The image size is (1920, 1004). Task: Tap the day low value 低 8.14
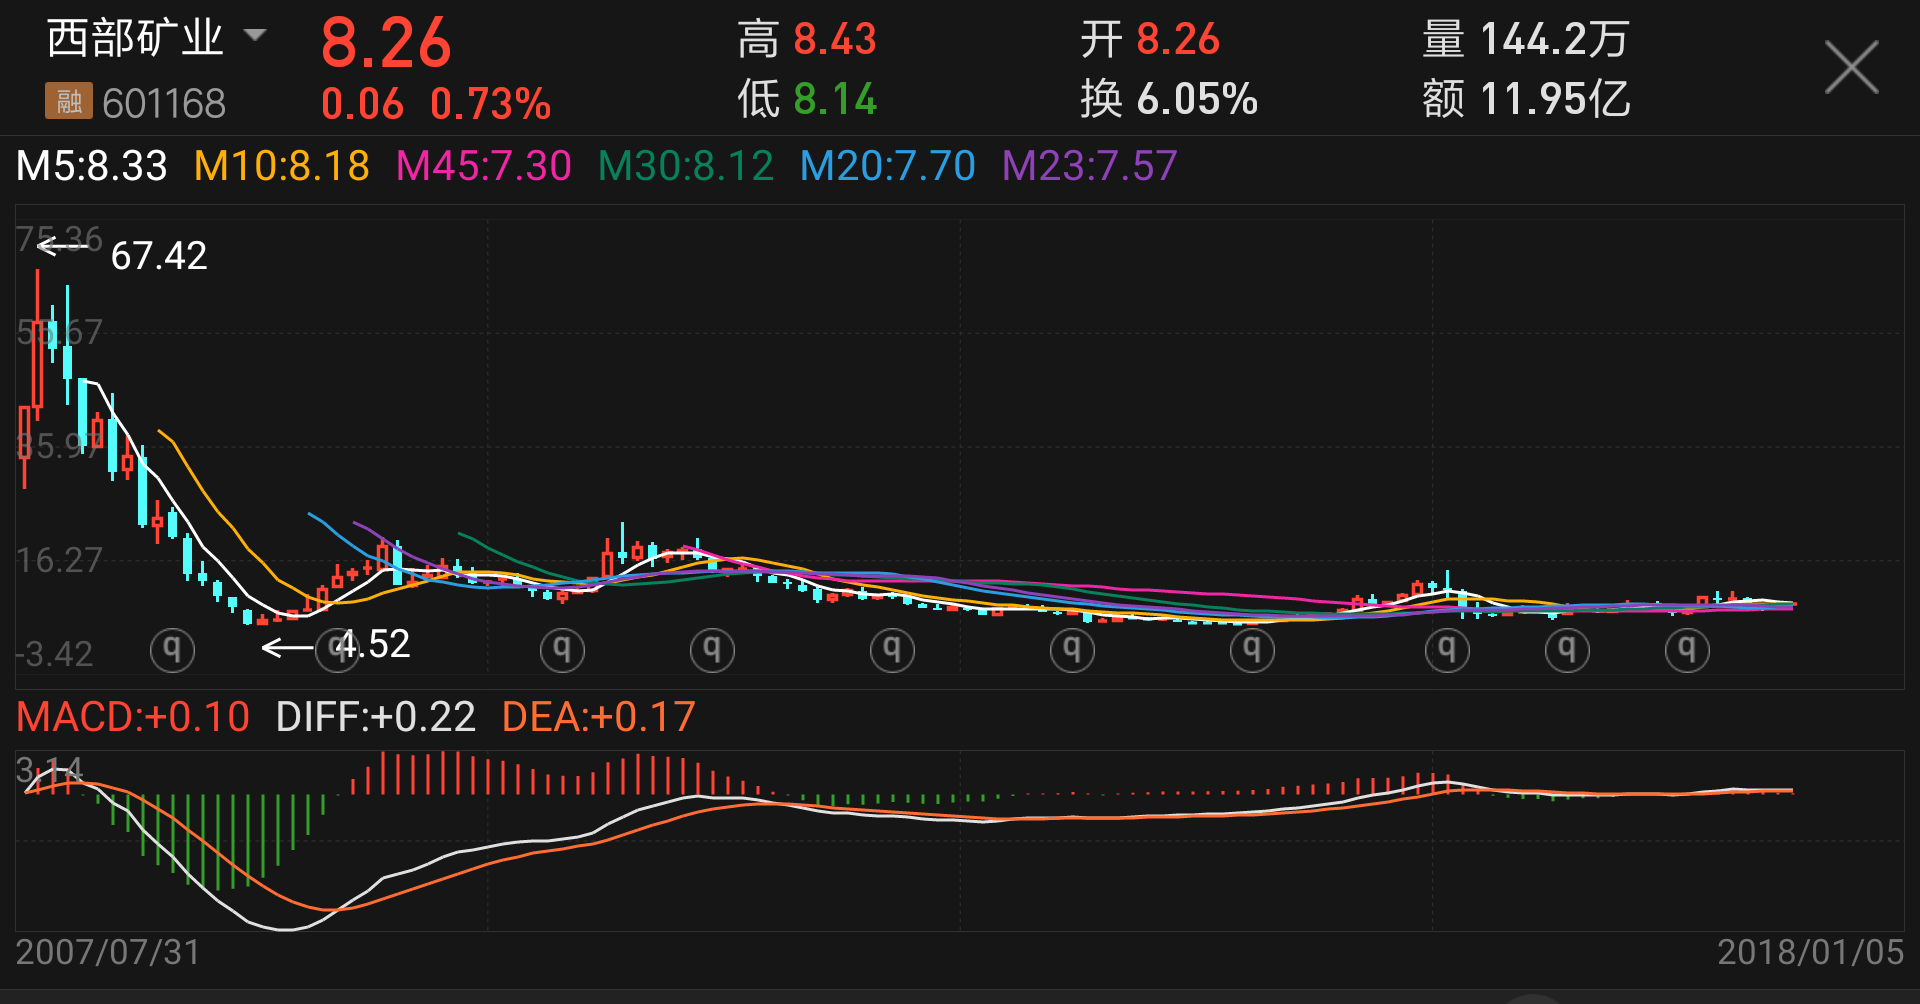tap(807, 99)
